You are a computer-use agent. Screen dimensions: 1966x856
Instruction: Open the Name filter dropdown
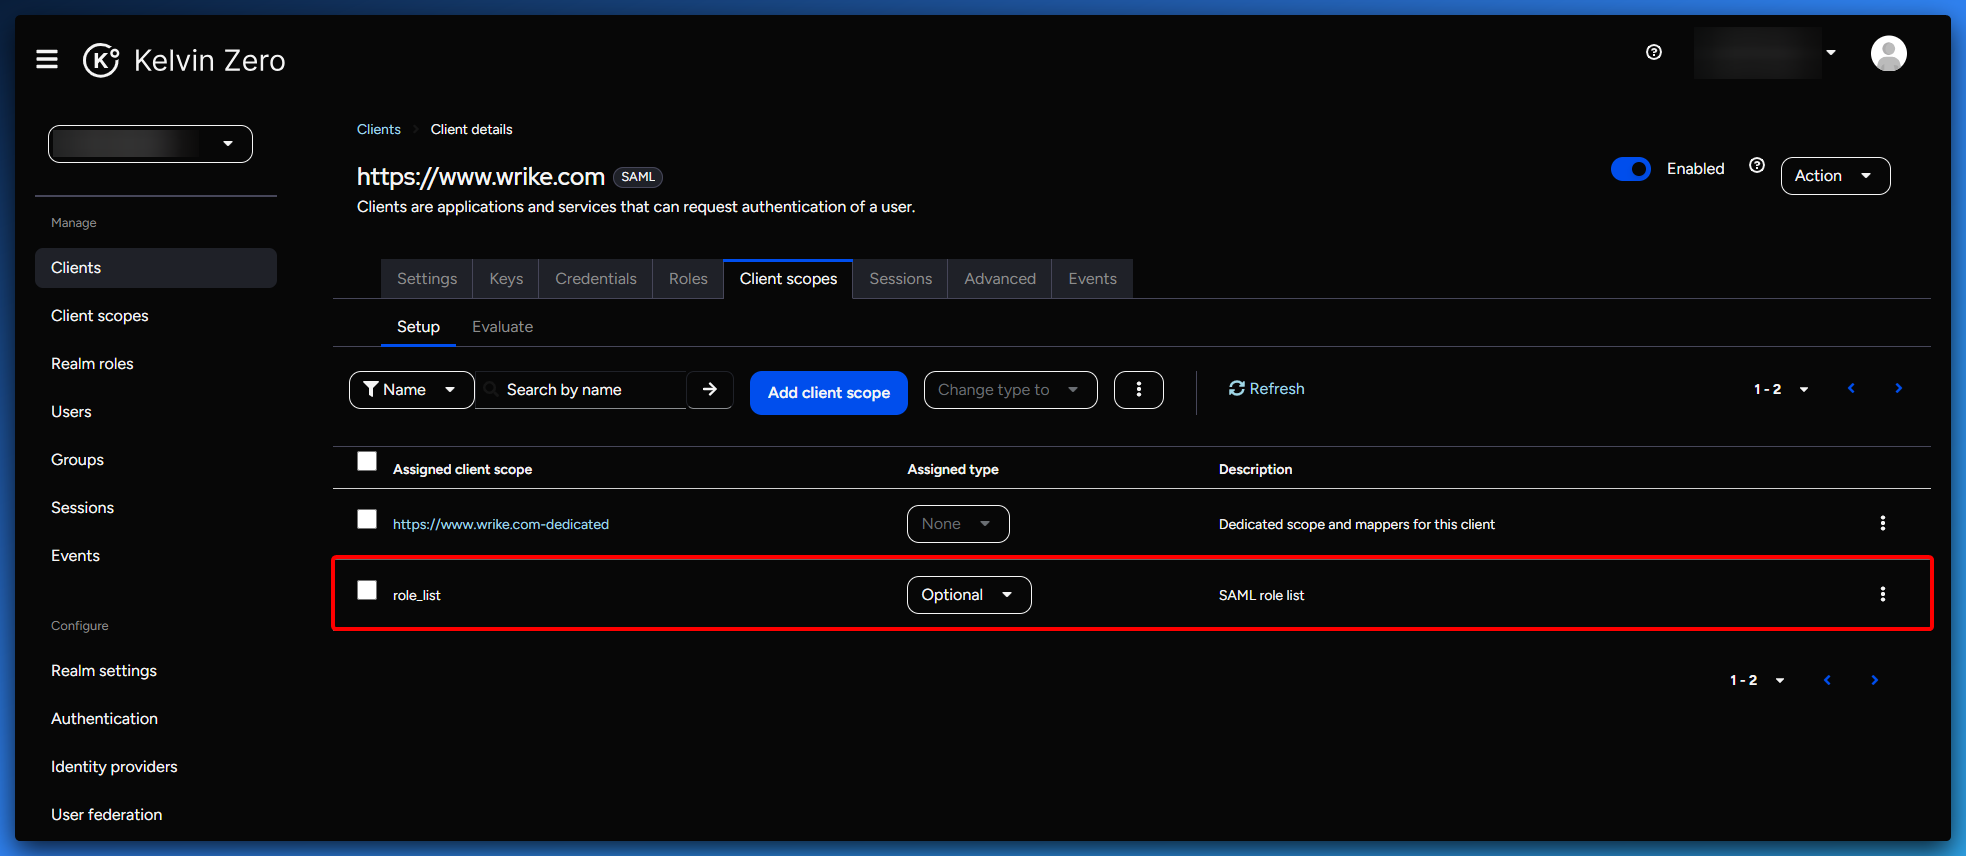tap(411, 390)
